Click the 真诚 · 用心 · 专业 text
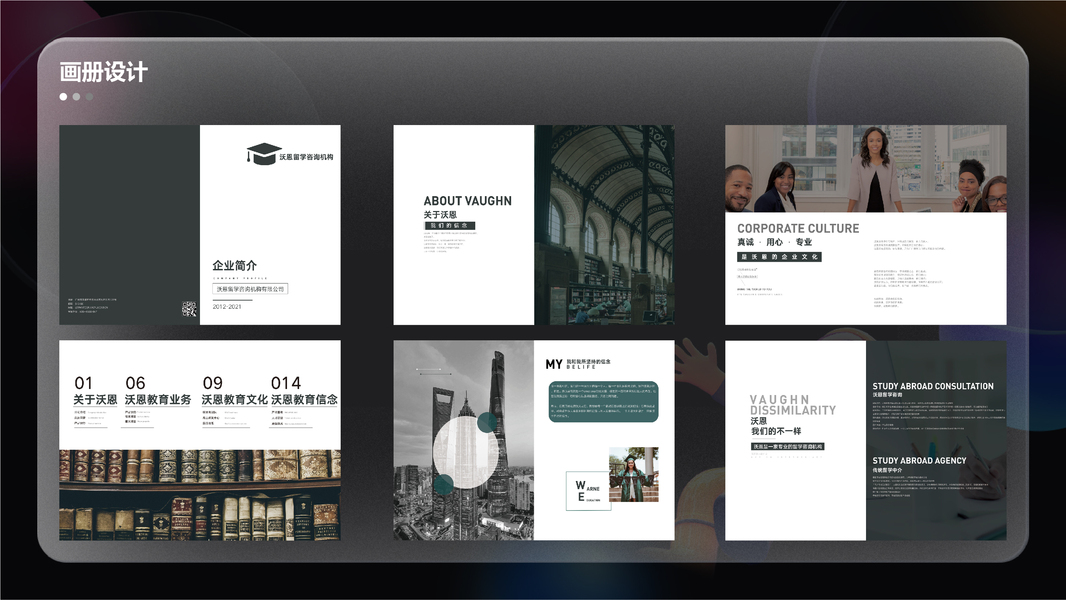This screenshot has width=1066, height=600. click(x=774, y=242)
